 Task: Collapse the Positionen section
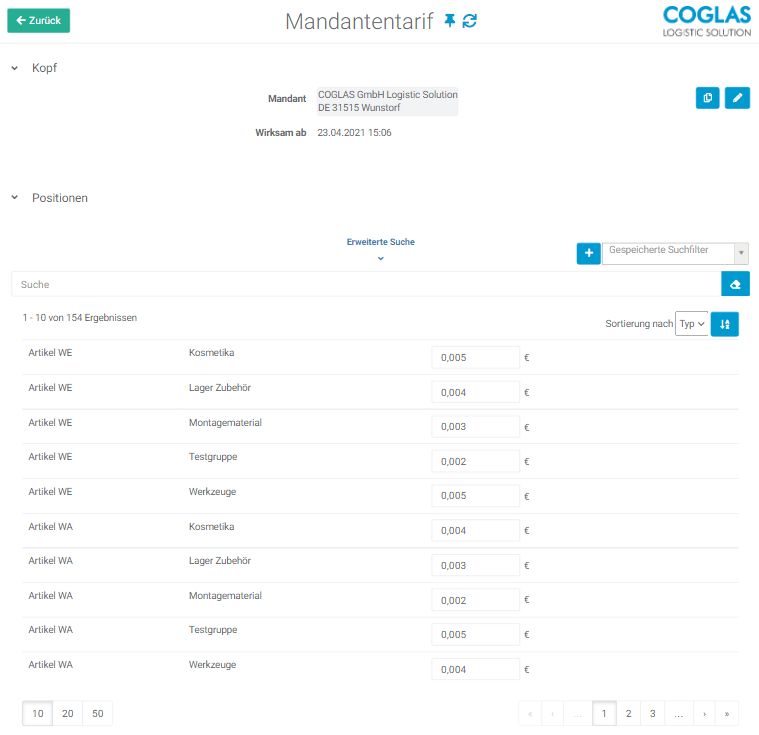(x=15, y=198)
